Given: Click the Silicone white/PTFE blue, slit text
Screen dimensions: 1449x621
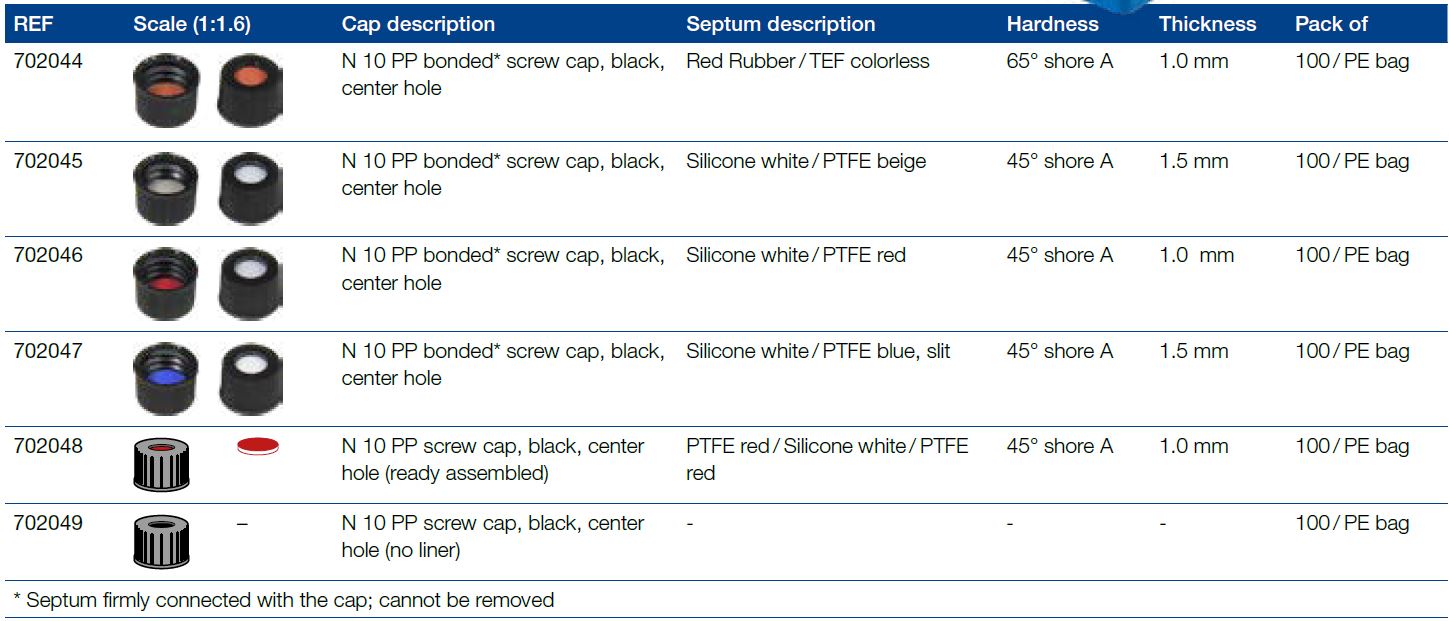Looking at the screenshot, I should tap(818, 351).
